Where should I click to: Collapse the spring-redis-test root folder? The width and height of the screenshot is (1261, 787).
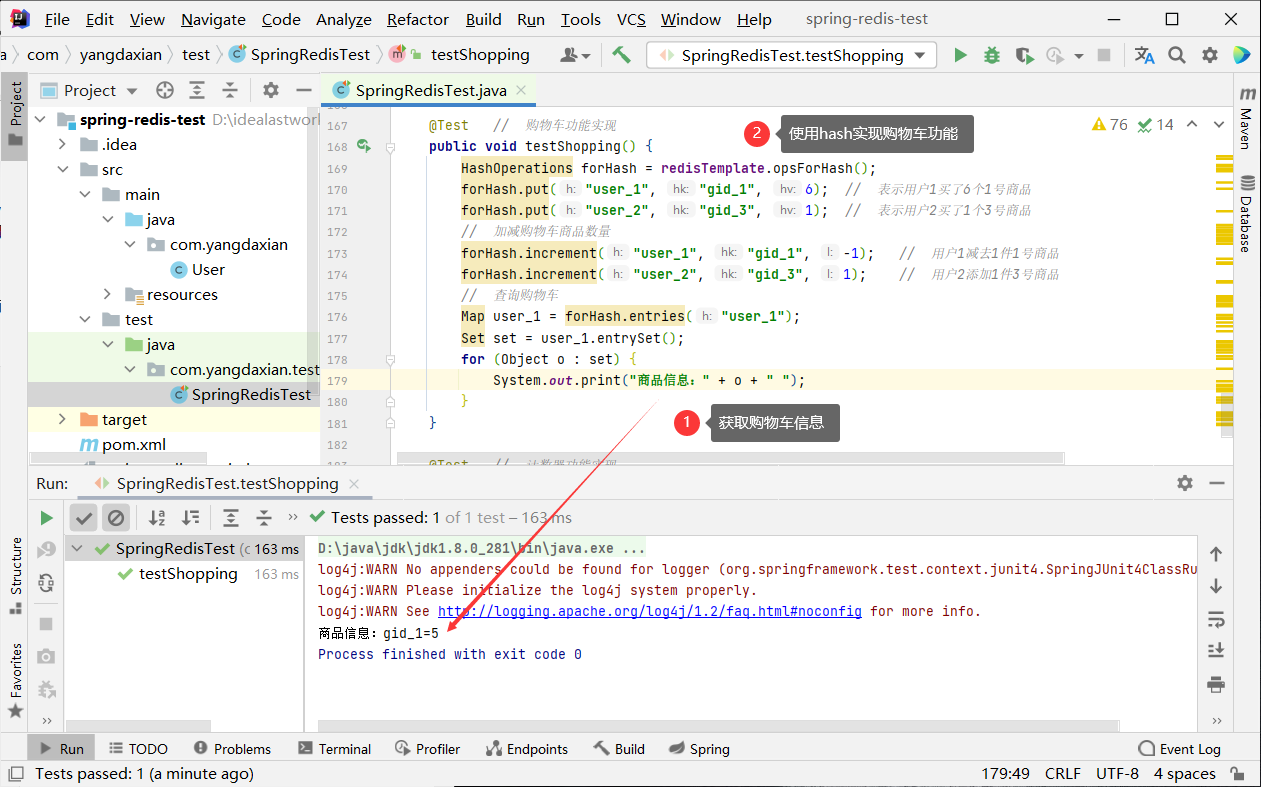(x=41, y=120)
